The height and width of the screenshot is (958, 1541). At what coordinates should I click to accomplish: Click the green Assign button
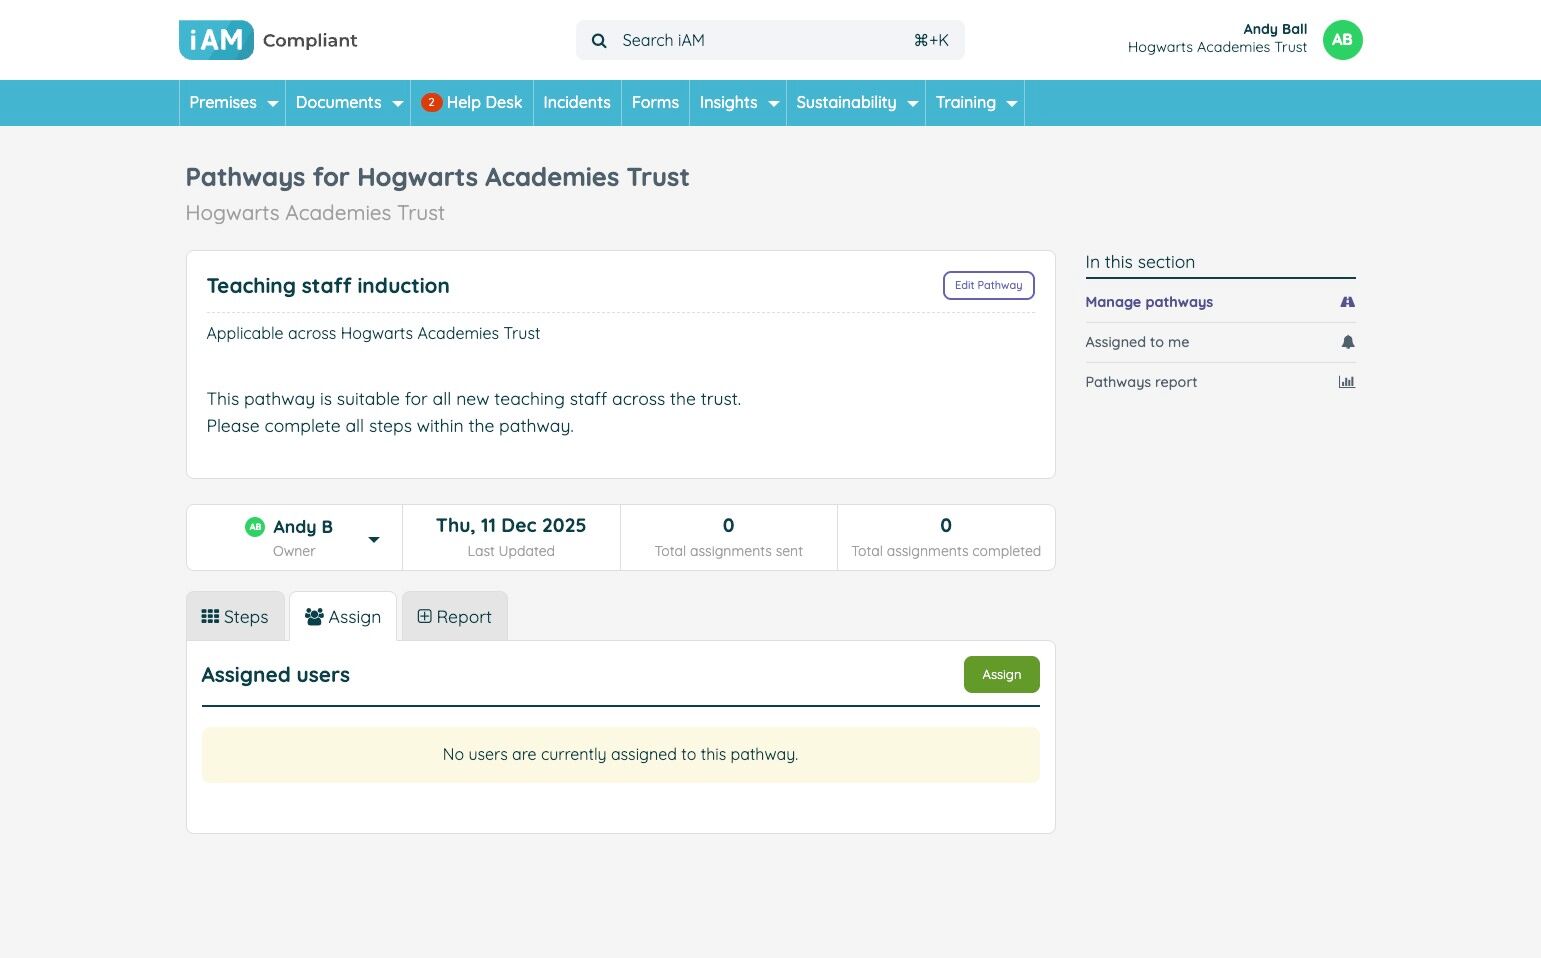[1002, 675]
